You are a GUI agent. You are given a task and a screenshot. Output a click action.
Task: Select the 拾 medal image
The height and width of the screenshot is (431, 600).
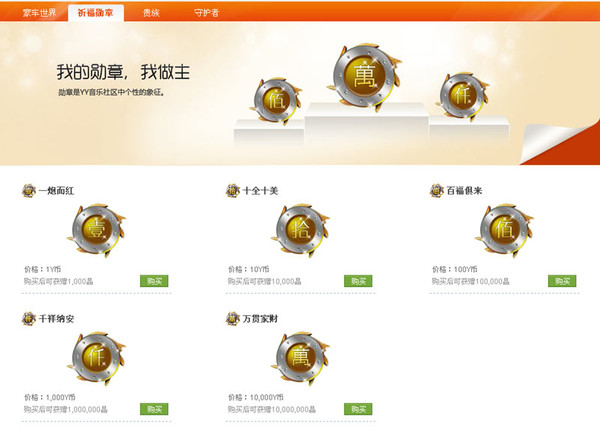[x=300, y=230]
